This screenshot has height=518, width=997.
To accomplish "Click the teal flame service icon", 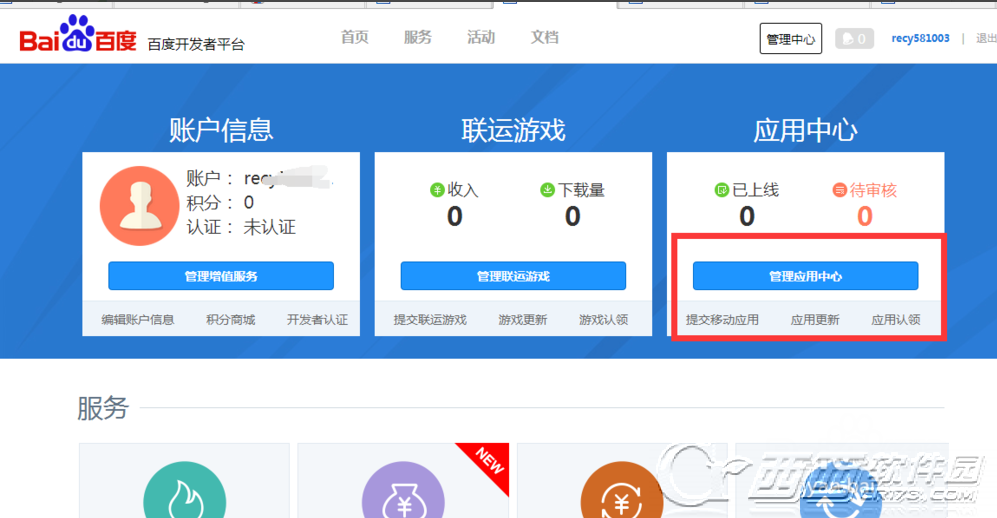I will coord(184,490).
